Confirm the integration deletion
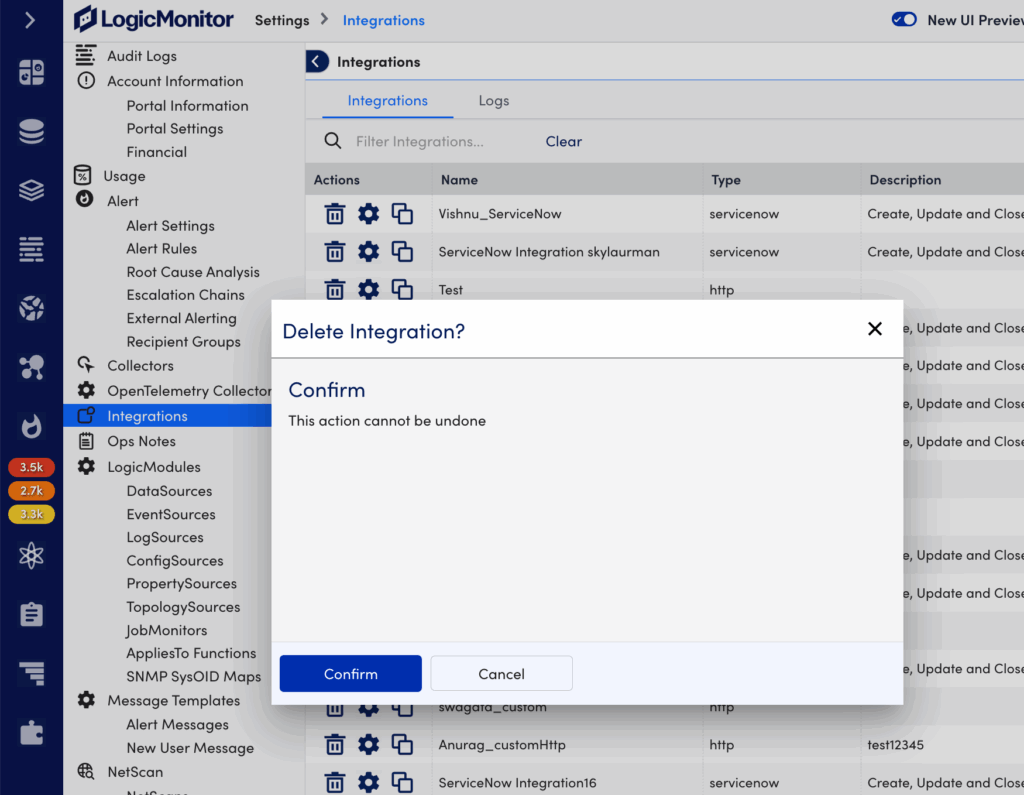The width and height of the screenshot is (1024, 795). [350, 674]
